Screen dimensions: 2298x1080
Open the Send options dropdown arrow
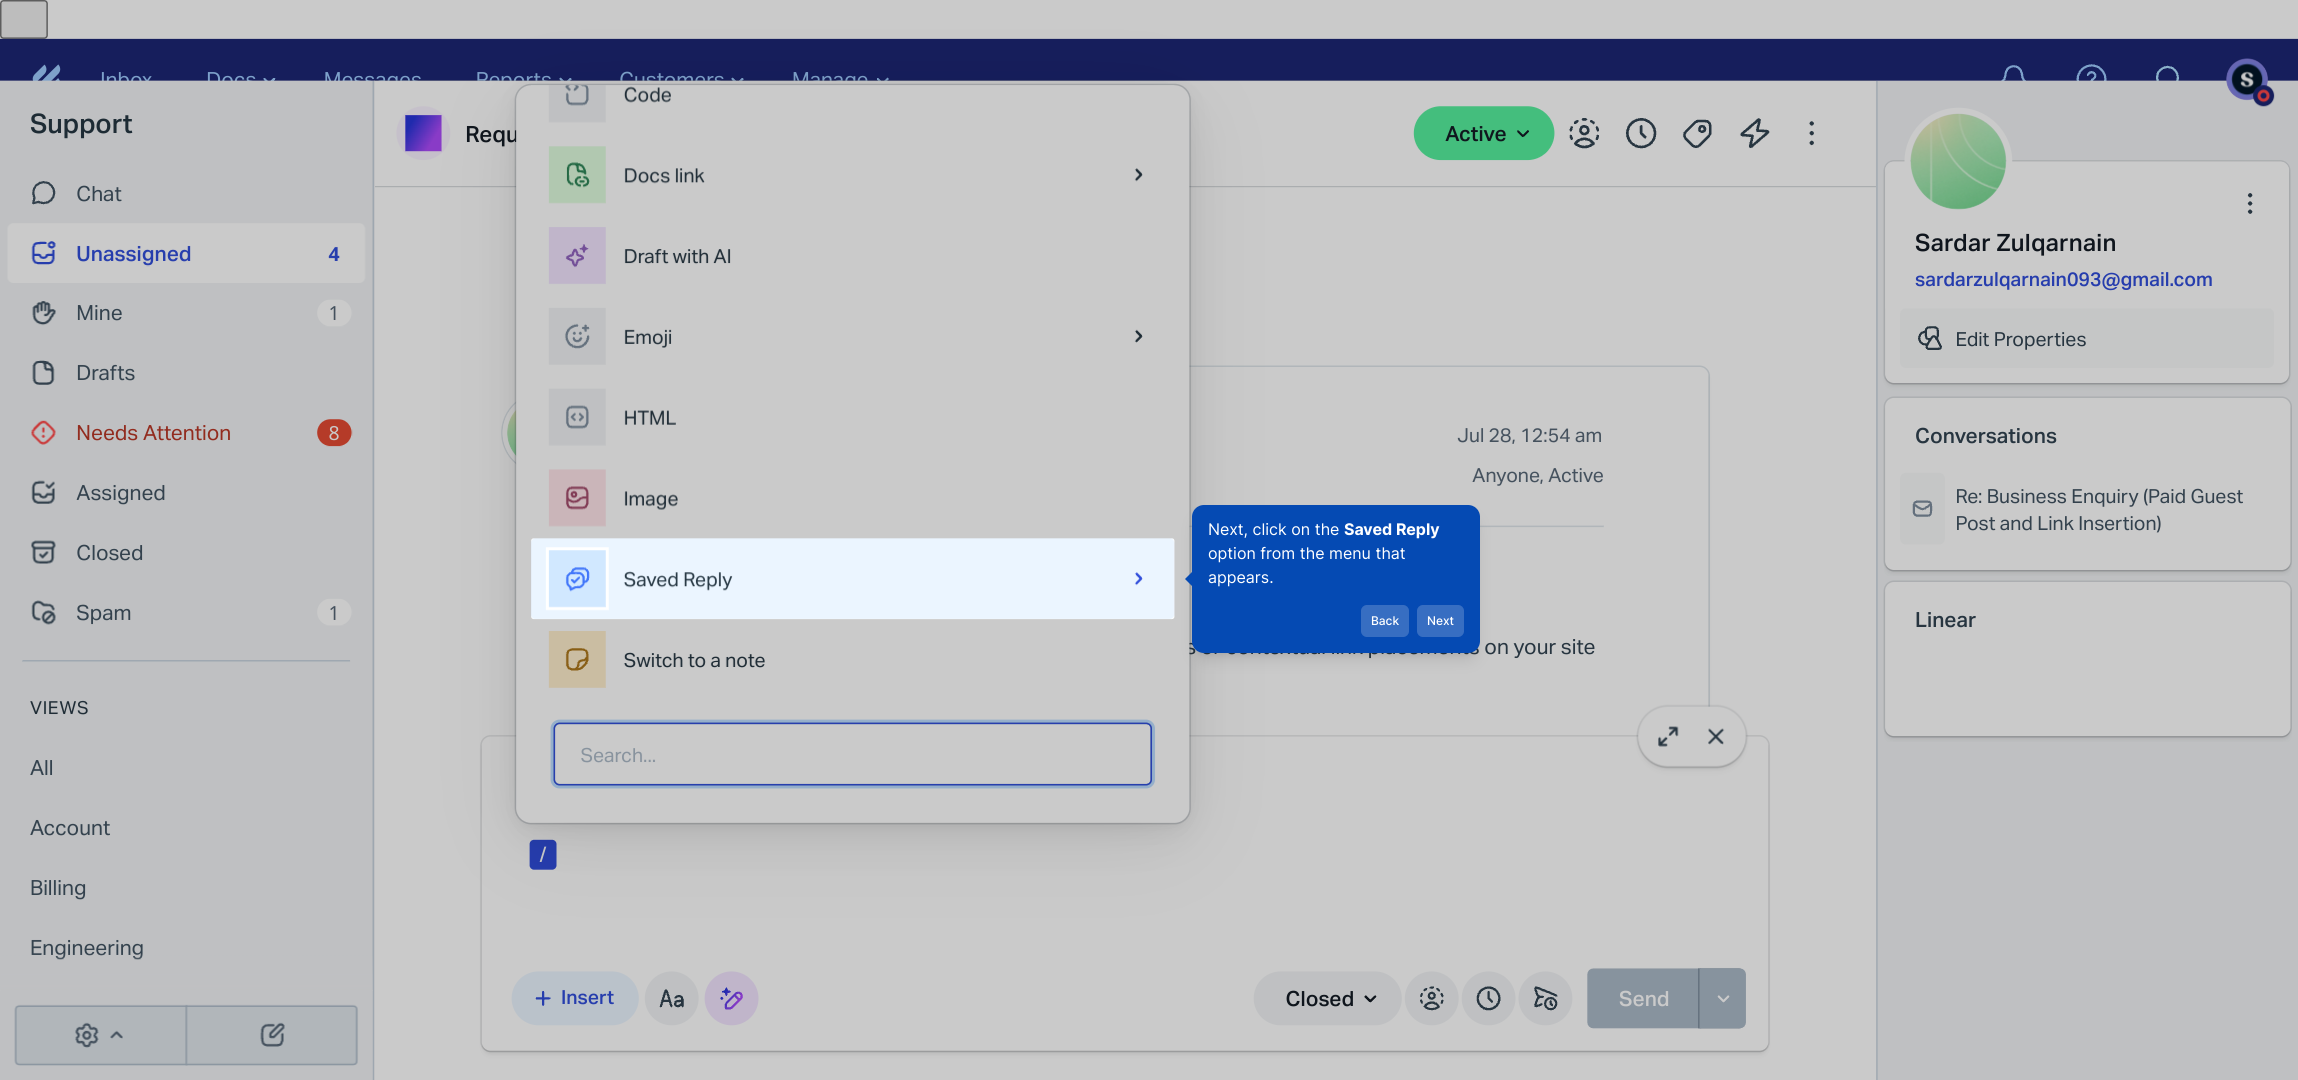pyautogui.click(x=1723, y=998)
